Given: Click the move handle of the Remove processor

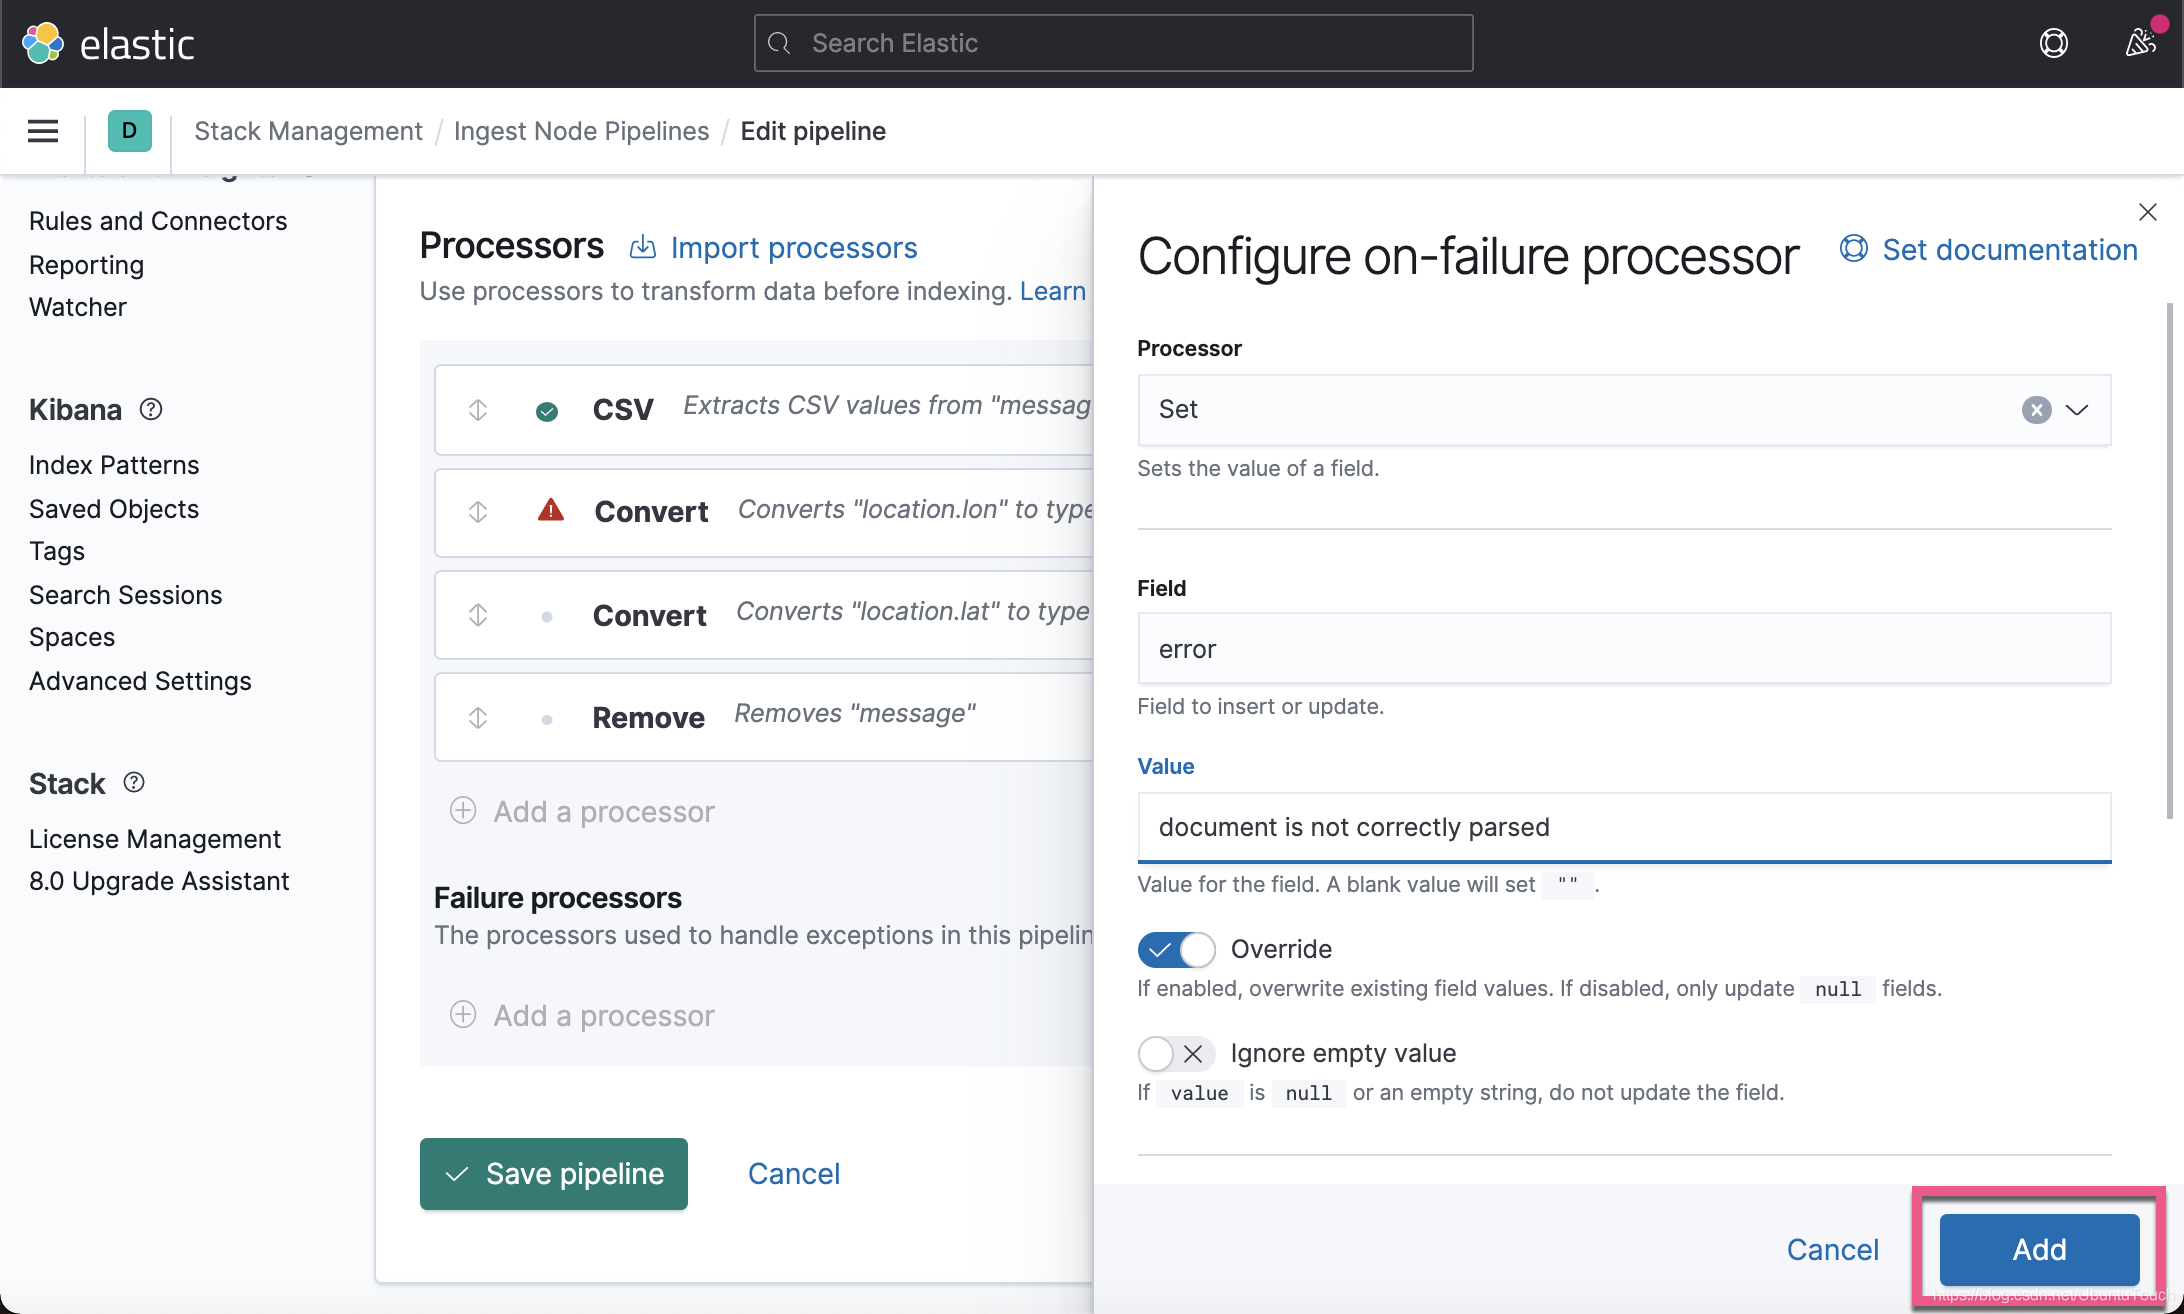Looking at the screenshot, I should coord(478,717).
